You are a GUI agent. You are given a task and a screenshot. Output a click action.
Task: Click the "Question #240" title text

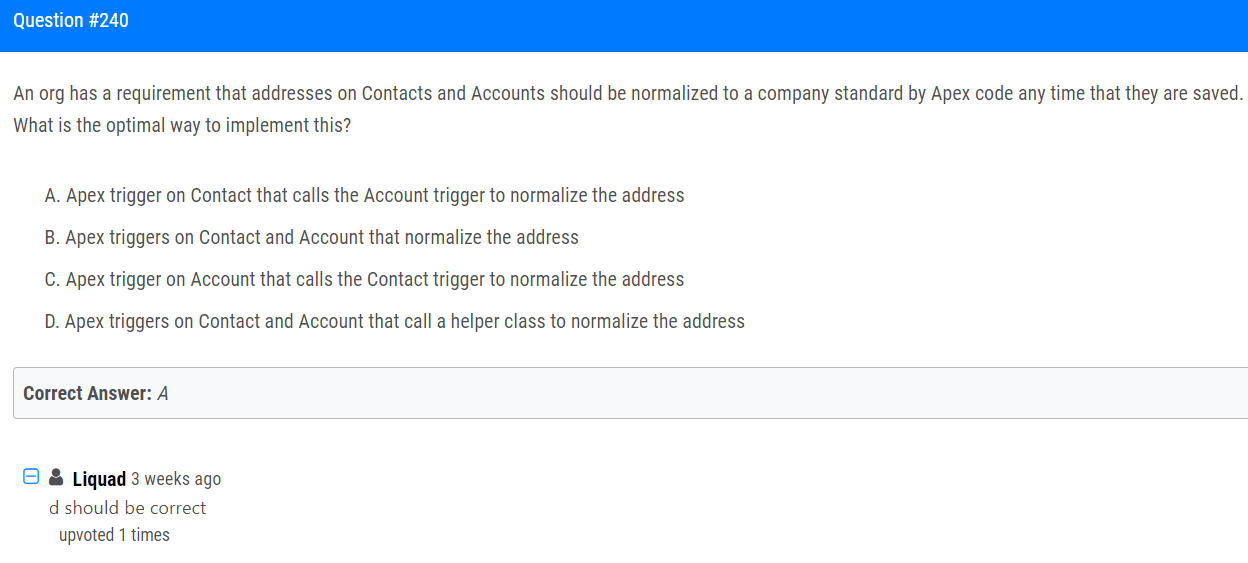click(71, 20)
